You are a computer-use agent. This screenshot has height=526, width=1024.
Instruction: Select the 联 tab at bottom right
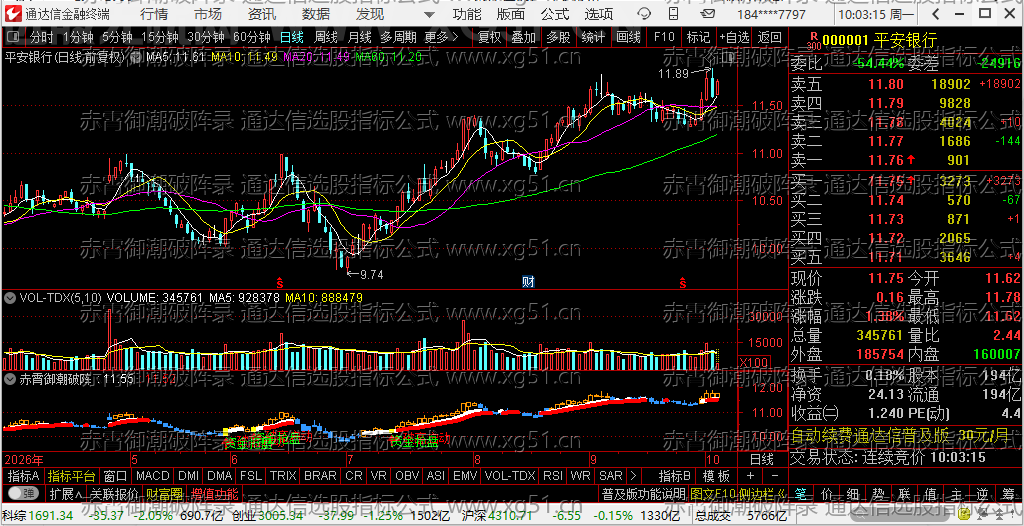904,493
